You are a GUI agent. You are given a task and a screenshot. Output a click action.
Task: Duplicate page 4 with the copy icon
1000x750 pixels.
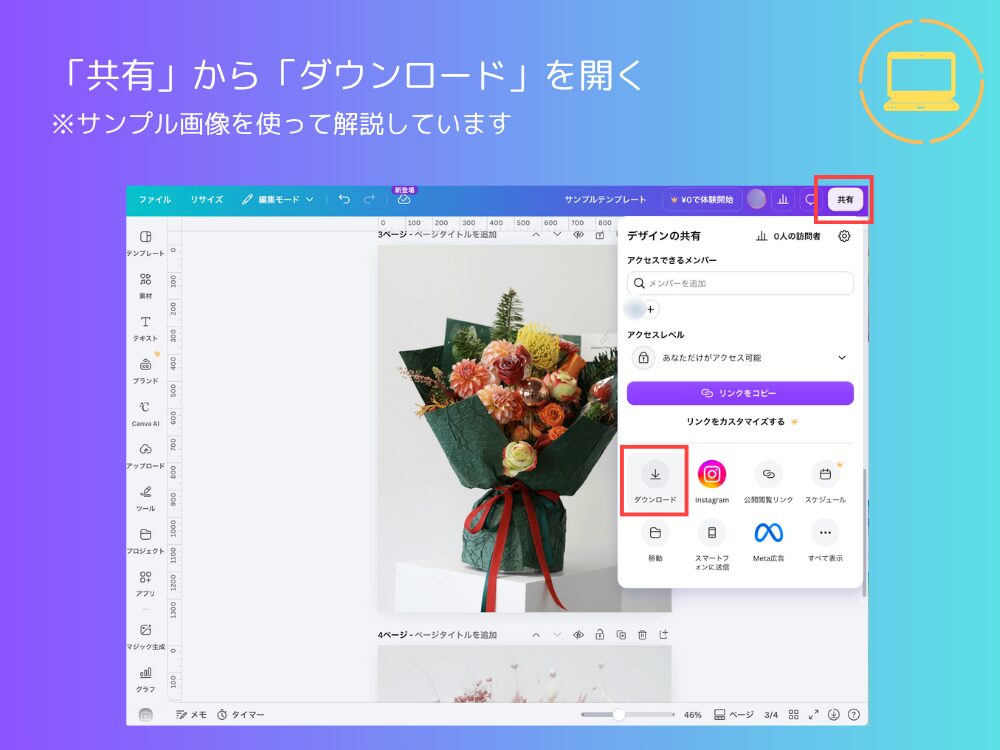click(x=621, y=635)
